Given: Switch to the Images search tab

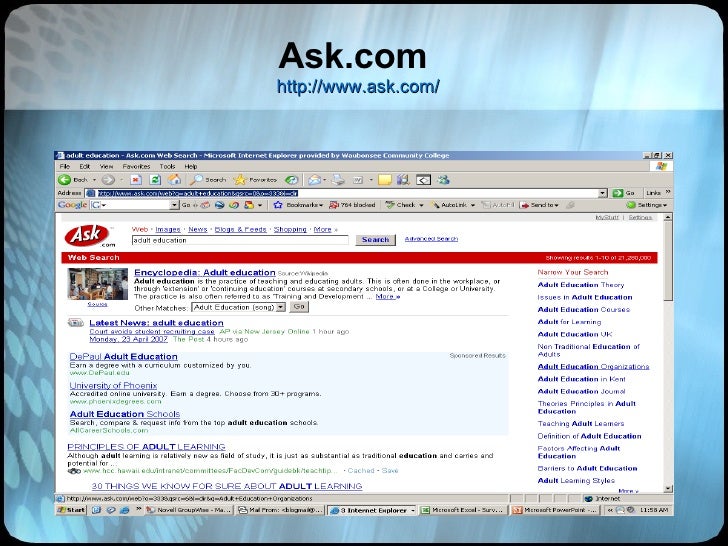Looking at the screenshot, I should point(168,229).
